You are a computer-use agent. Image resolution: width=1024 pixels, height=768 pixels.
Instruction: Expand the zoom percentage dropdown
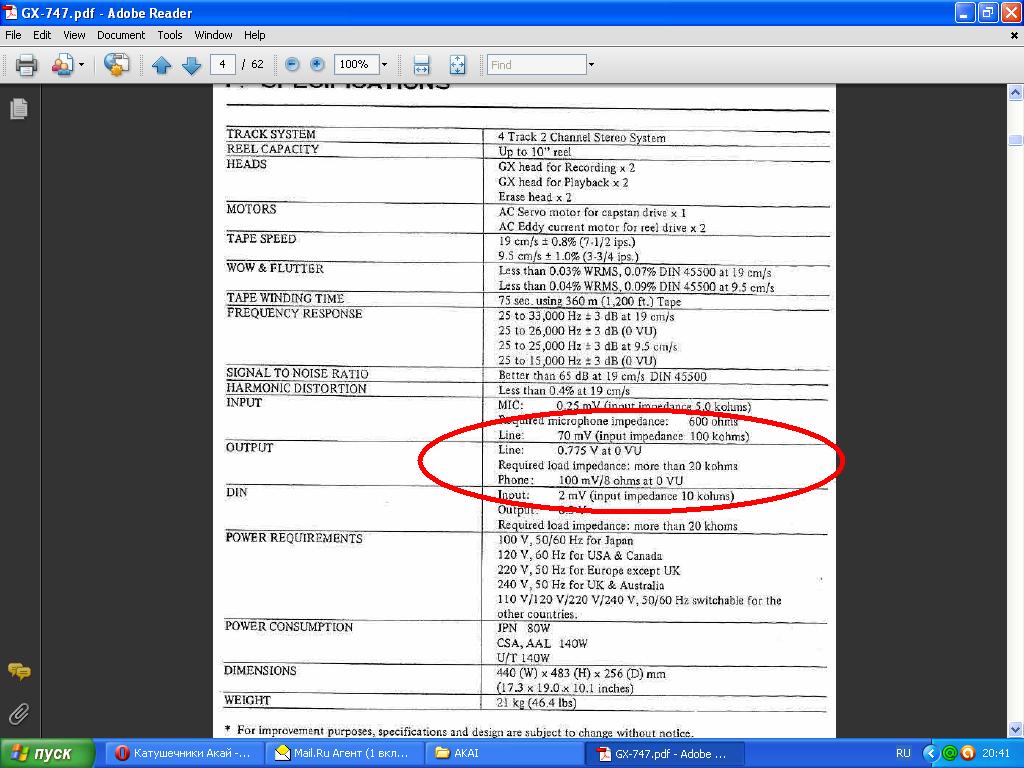click(x=384, y=65)
